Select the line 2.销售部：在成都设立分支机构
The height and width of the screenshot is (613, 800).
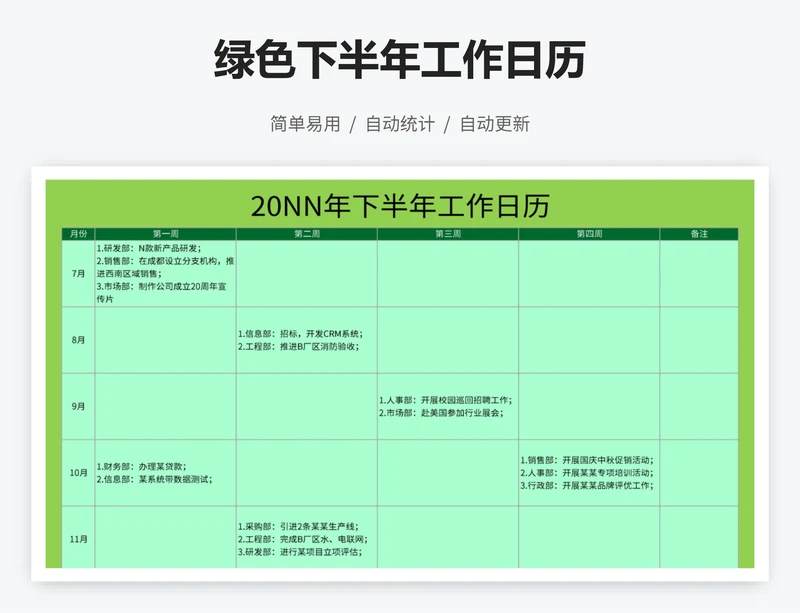pos(165,267)
